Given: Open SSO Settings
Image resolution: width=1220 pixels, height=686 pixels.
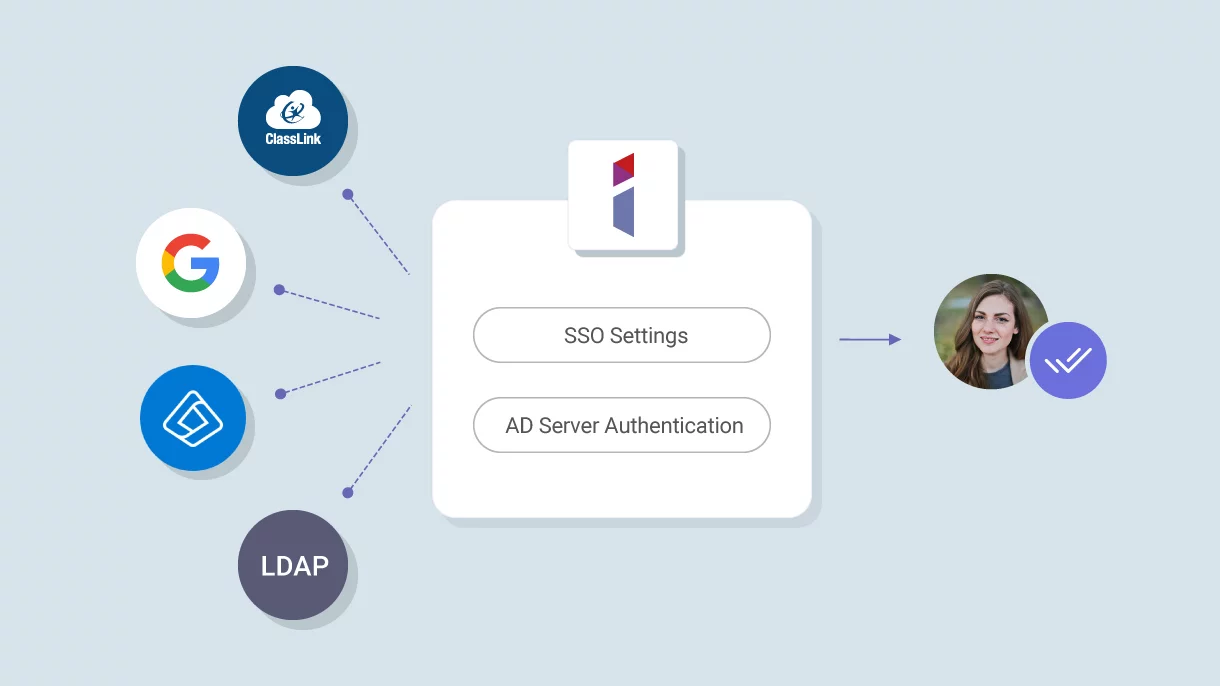Looking at the screenshot, I should (x=622, y=335).
